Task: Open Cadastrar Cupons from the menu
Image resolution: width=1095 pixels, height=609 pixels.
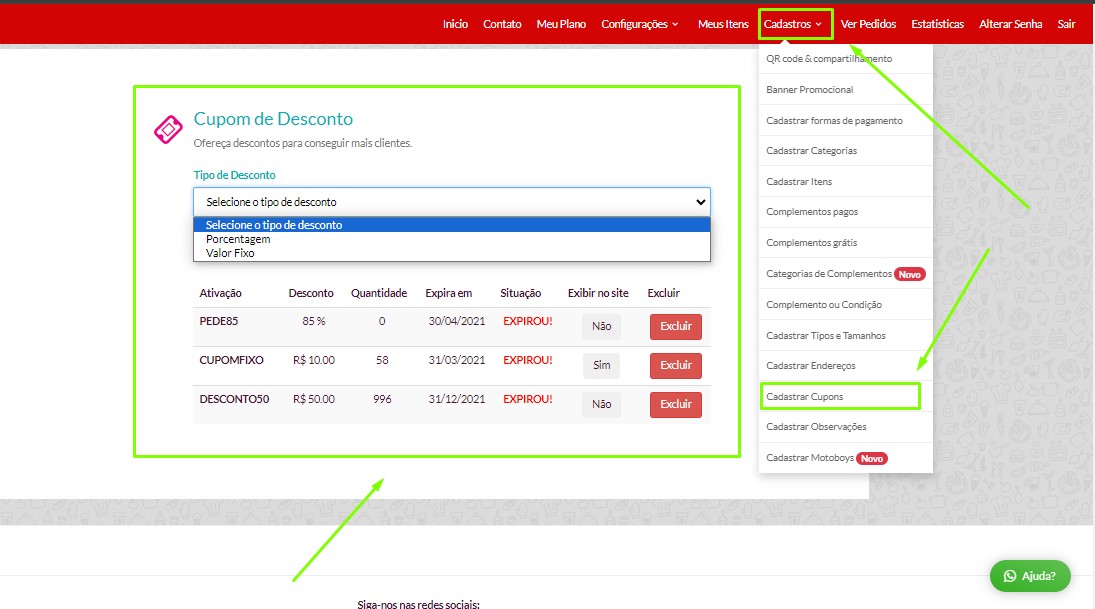Action: 805,397
